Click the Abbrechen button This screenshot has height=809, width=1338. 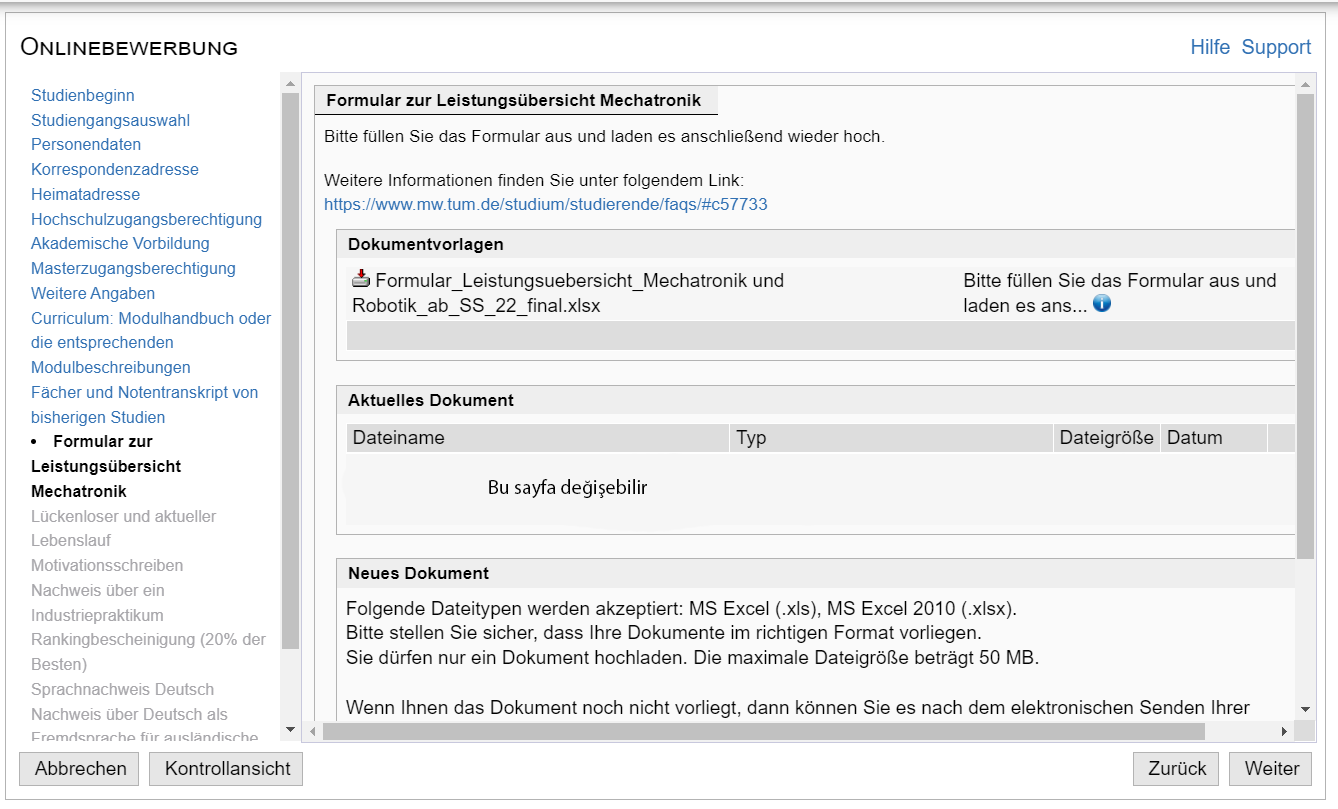[80, 768]
